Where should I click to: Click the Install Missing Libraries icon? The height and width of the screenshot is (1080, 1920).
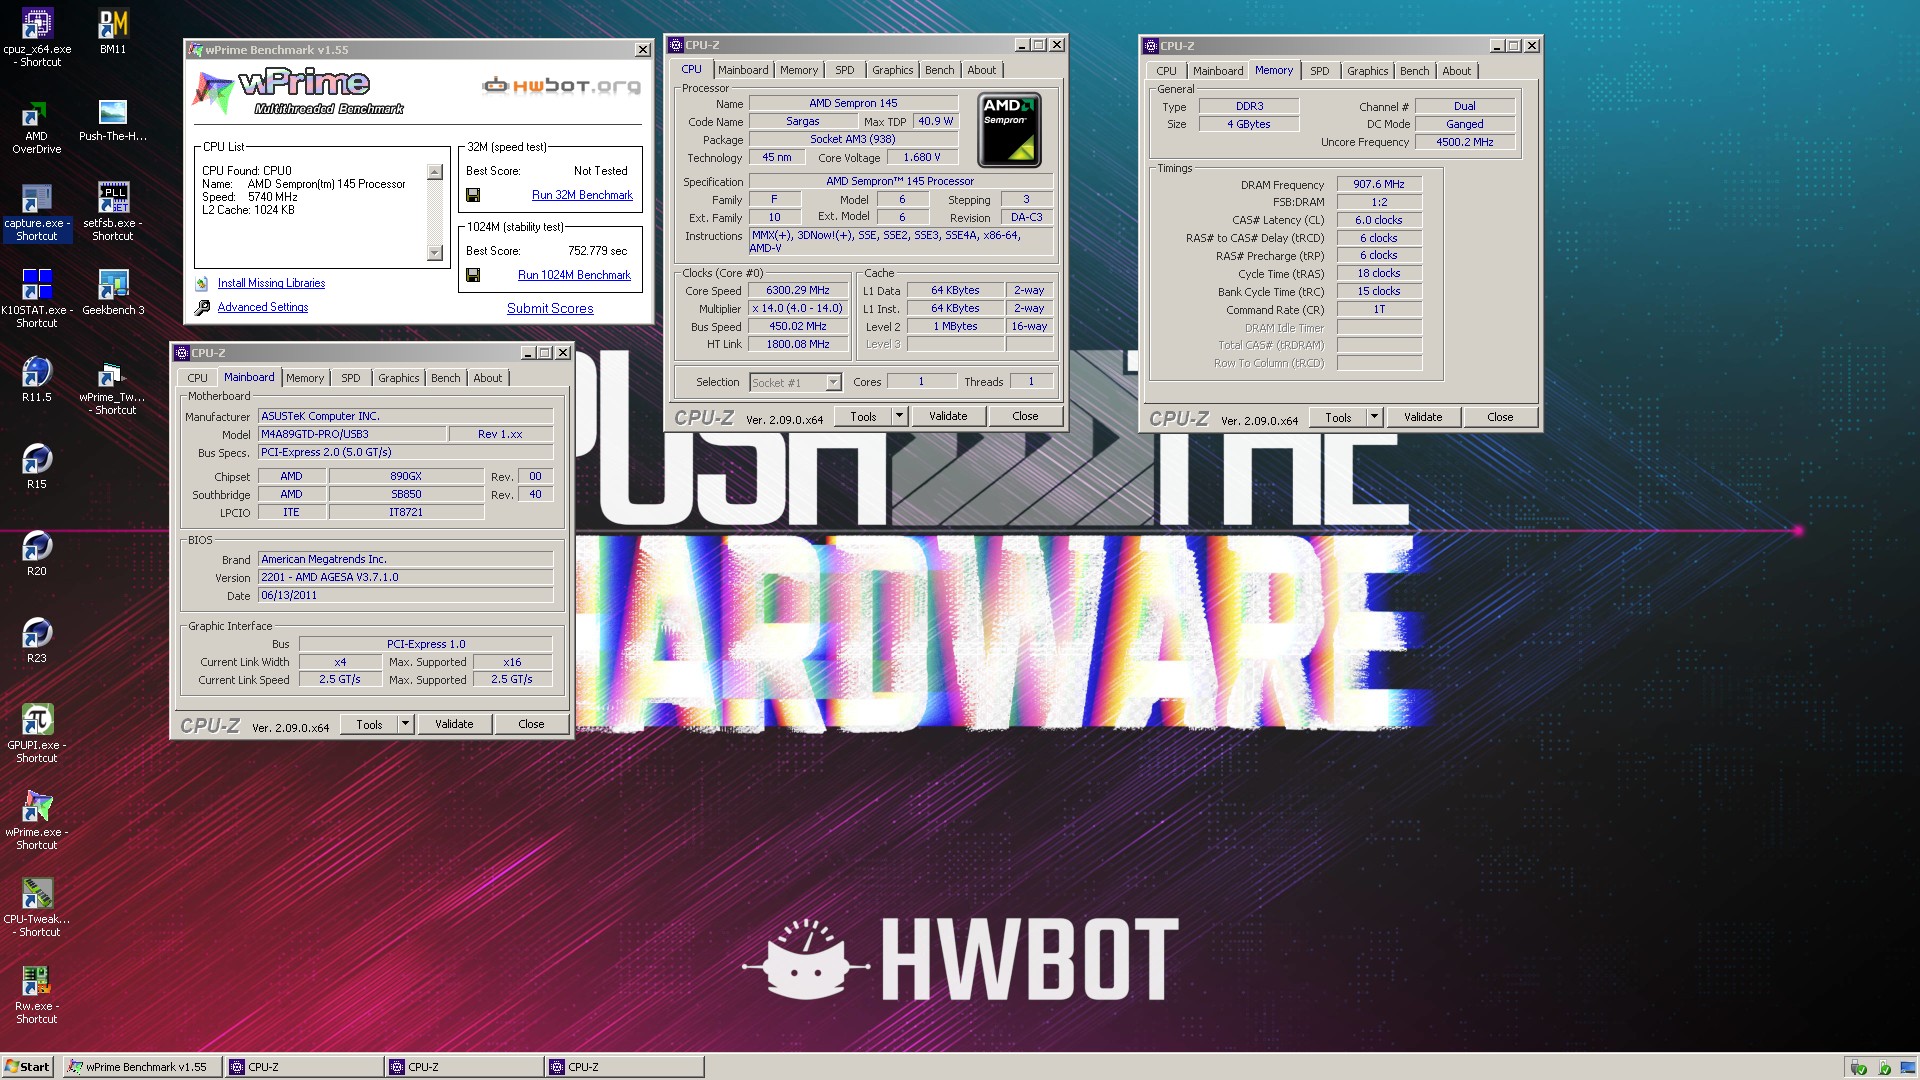202,284
